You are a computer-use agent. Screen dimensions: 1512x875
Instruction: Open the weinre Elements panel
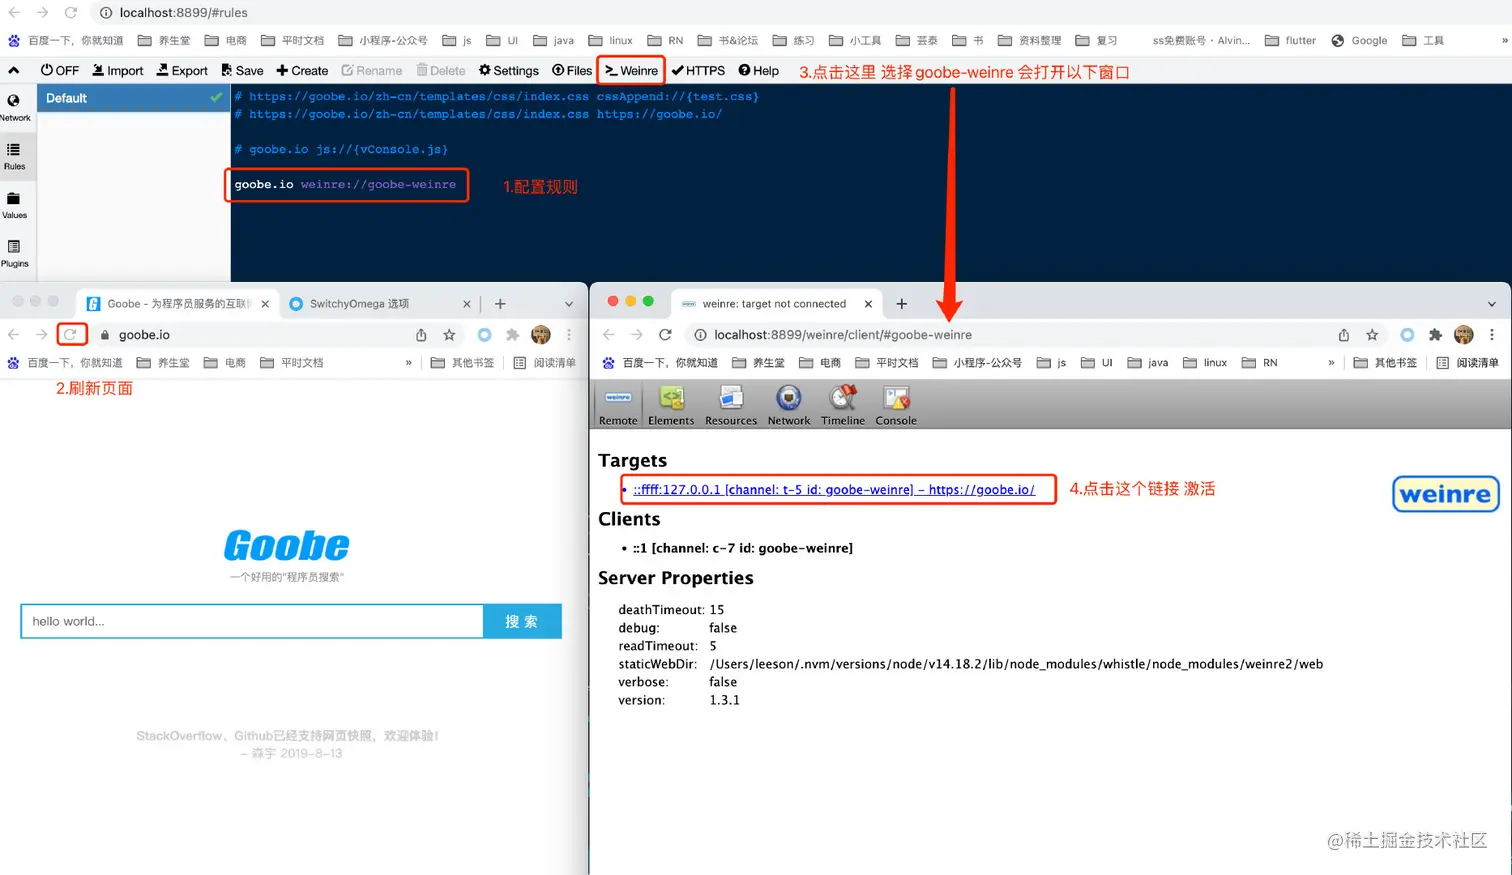click(x=671, y=405)
